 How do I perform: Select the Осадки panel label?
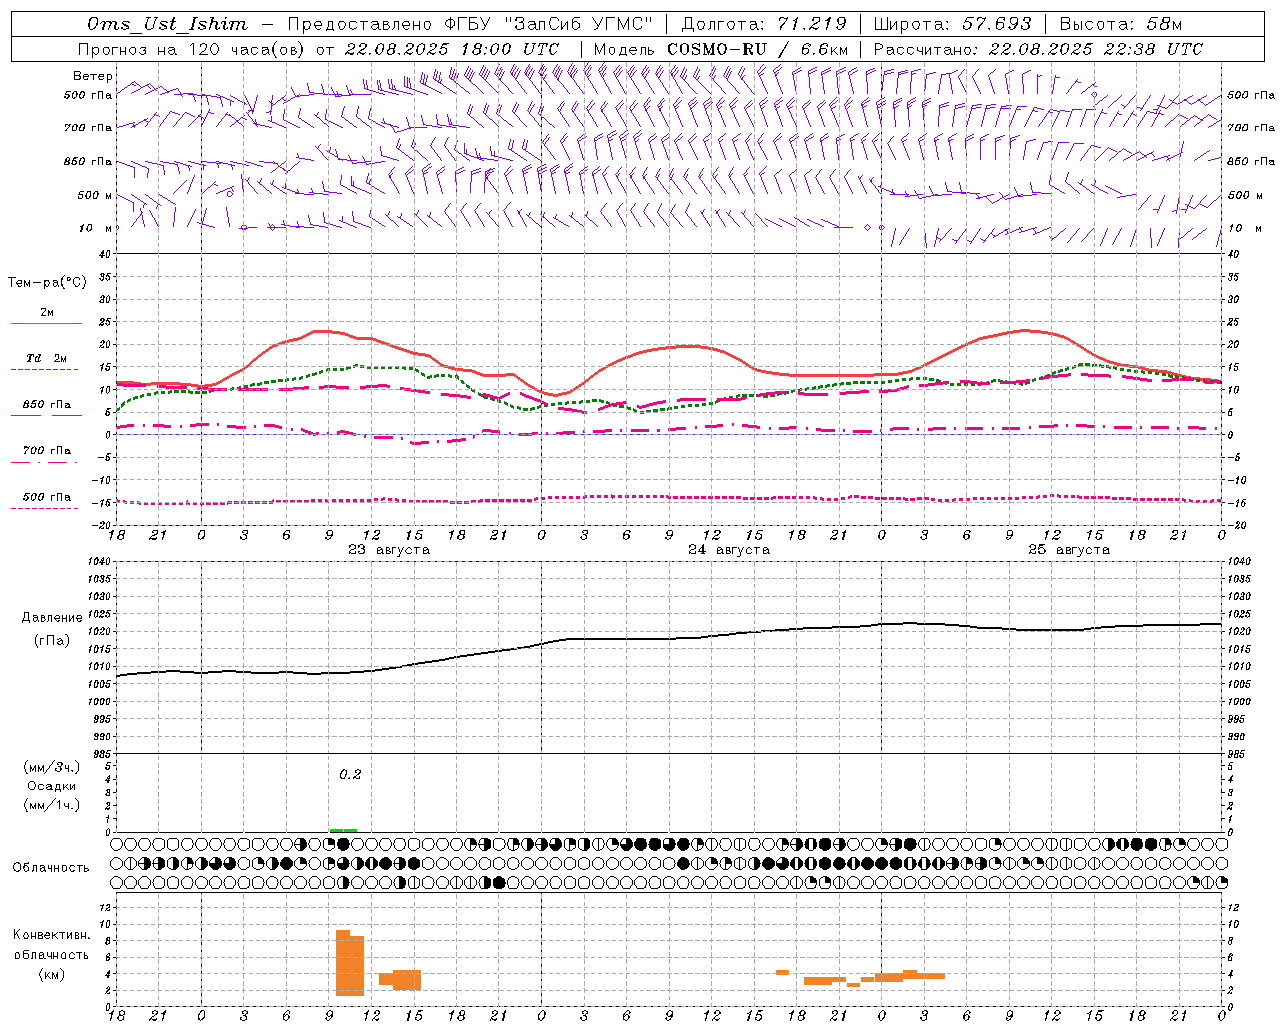click(52, 786)
